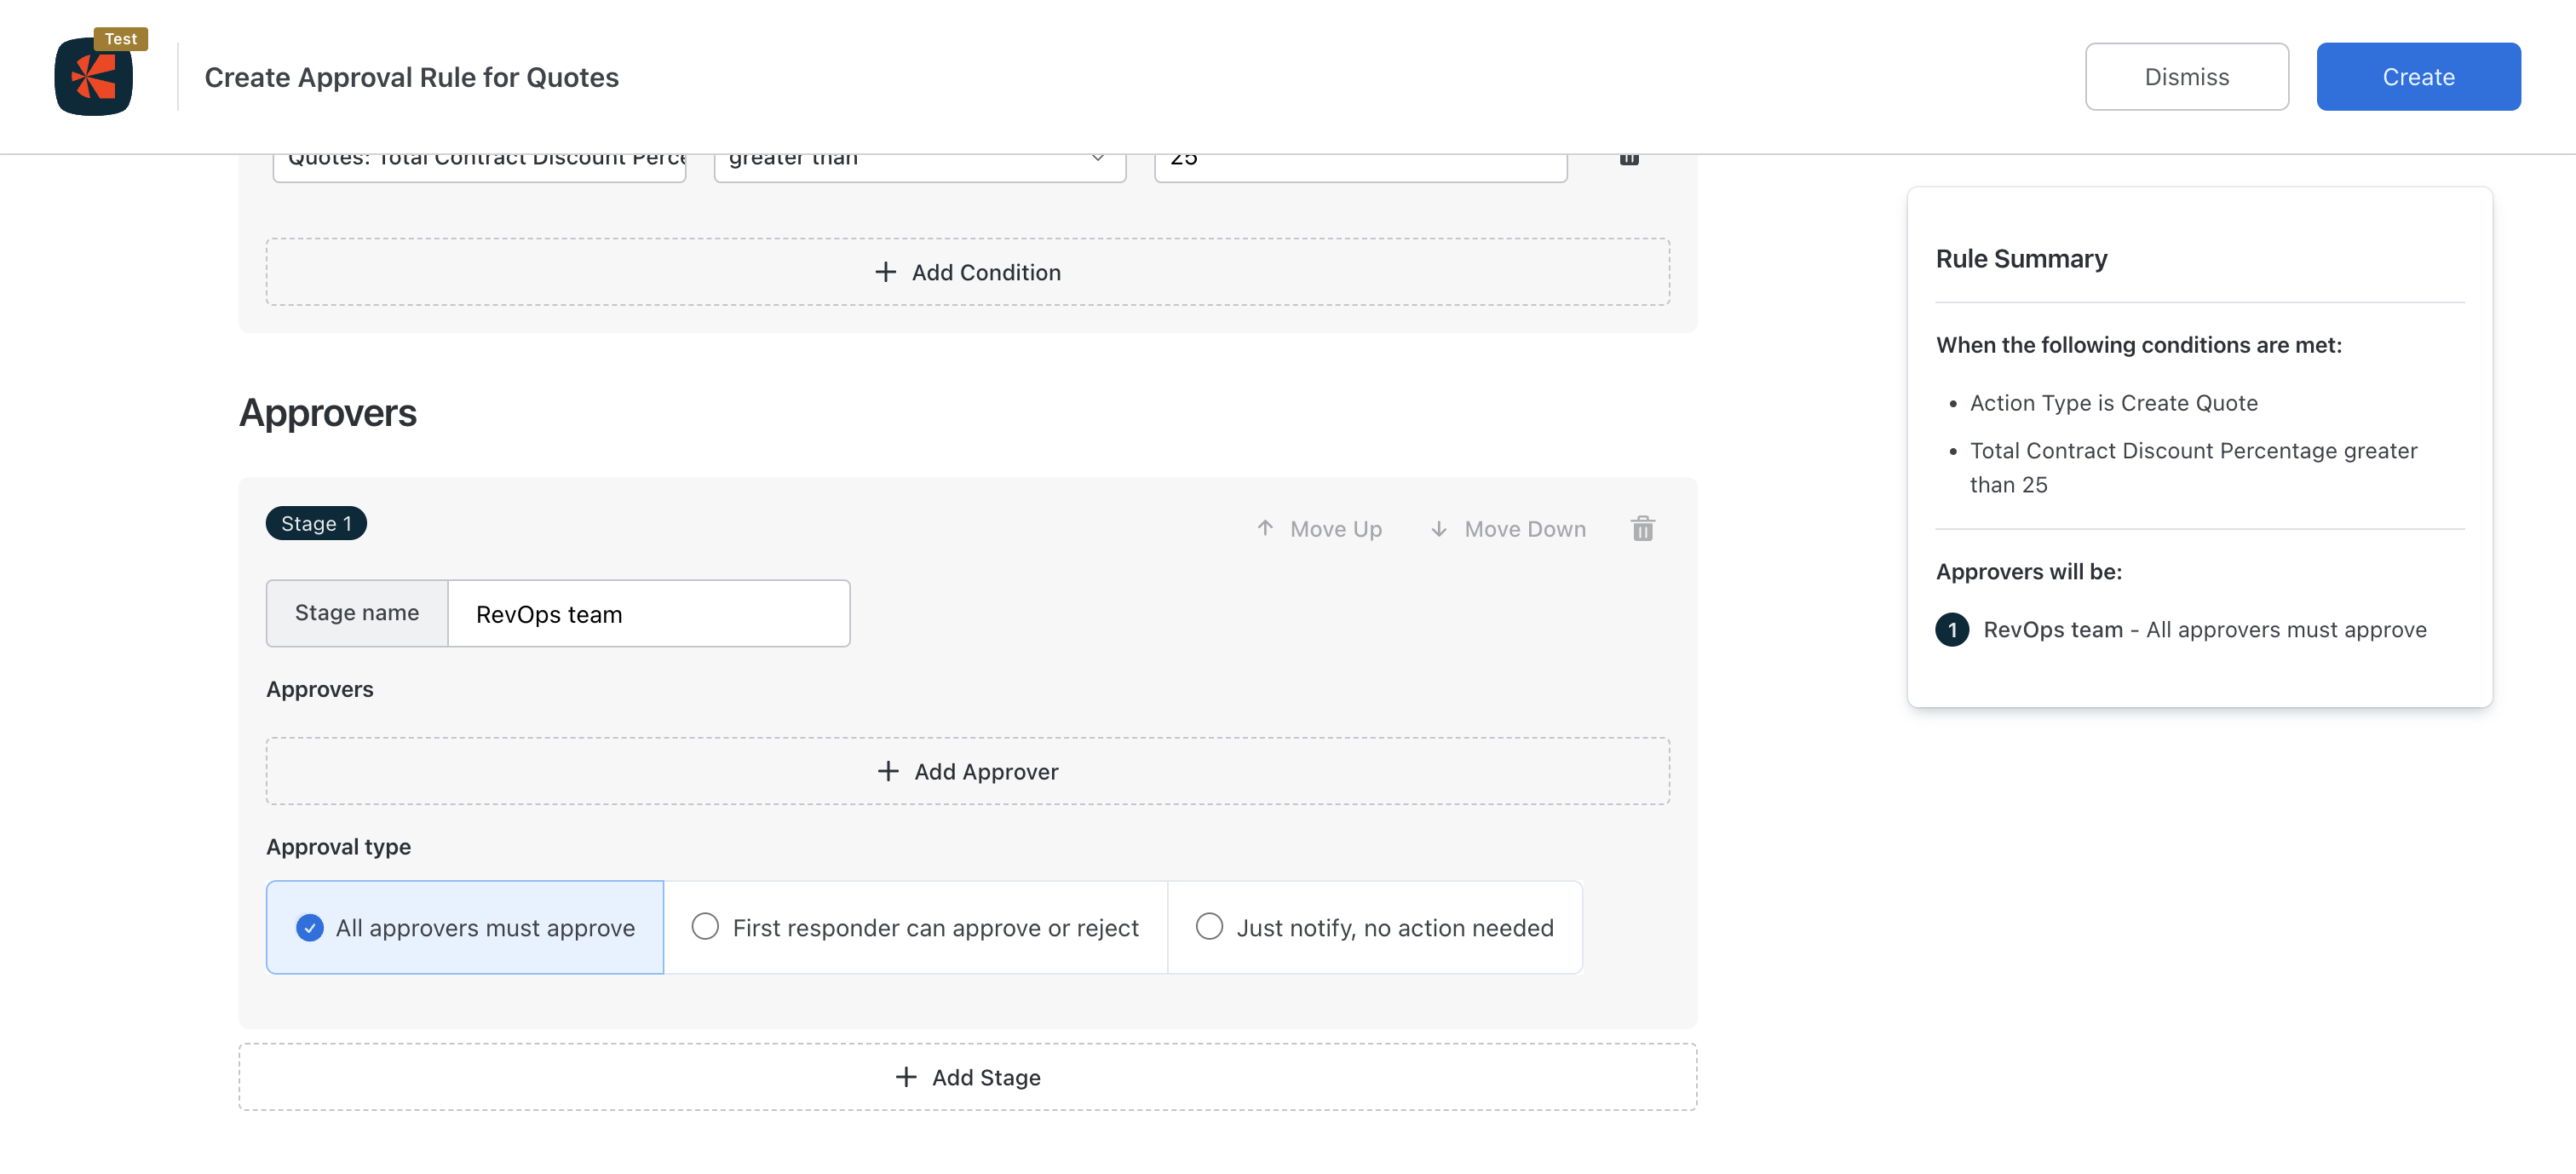Image resolution: width=2576 pixels, height=1174 pixels.
Task: Dismiss the approval rule dialog
Action: tap(2186, 77)
